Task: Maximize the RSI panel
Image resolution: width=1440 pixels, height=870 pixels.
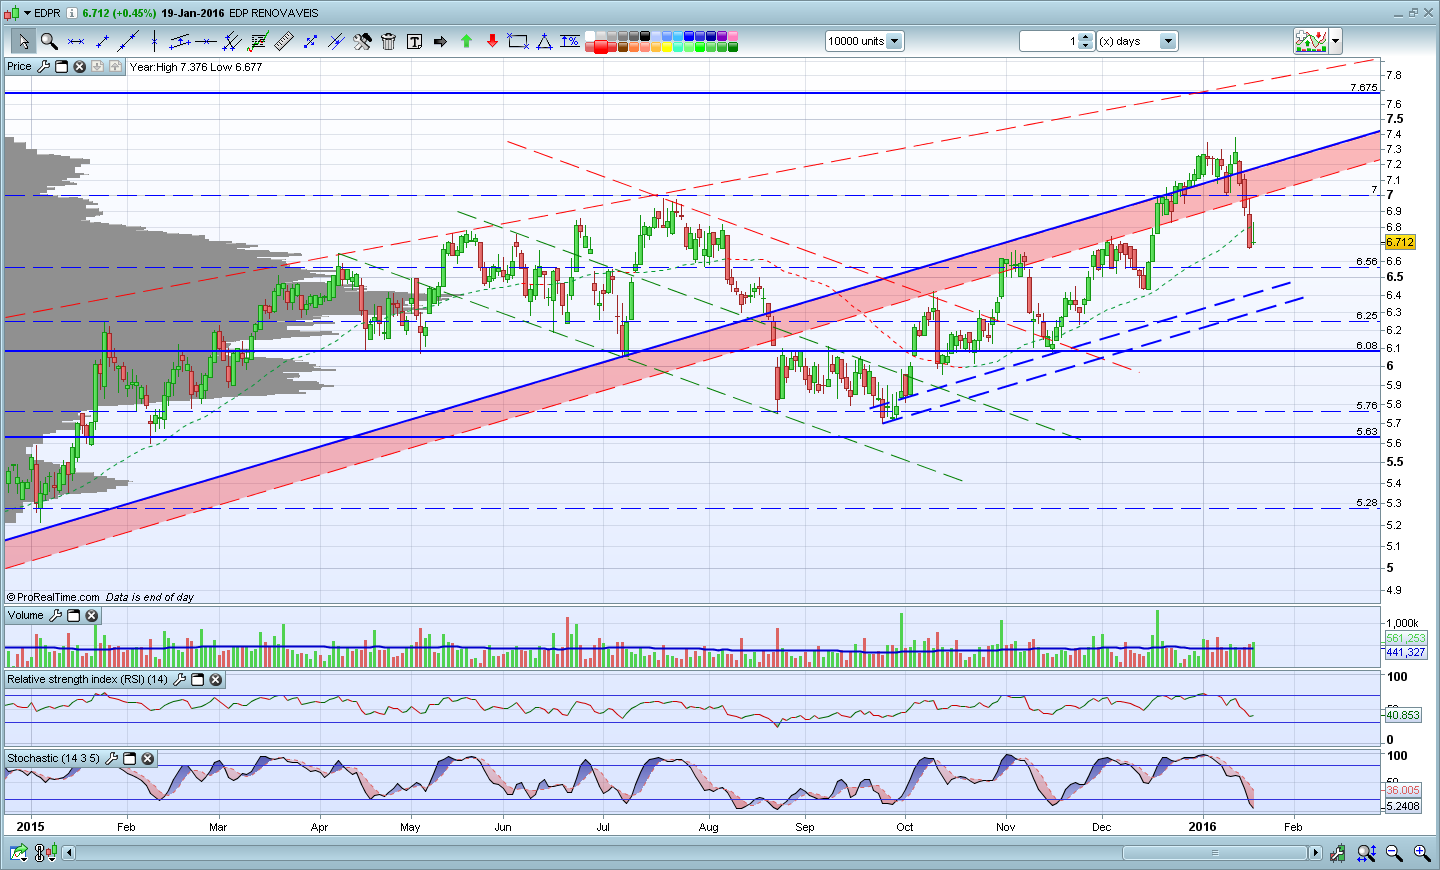Action: tap(198, 680)
